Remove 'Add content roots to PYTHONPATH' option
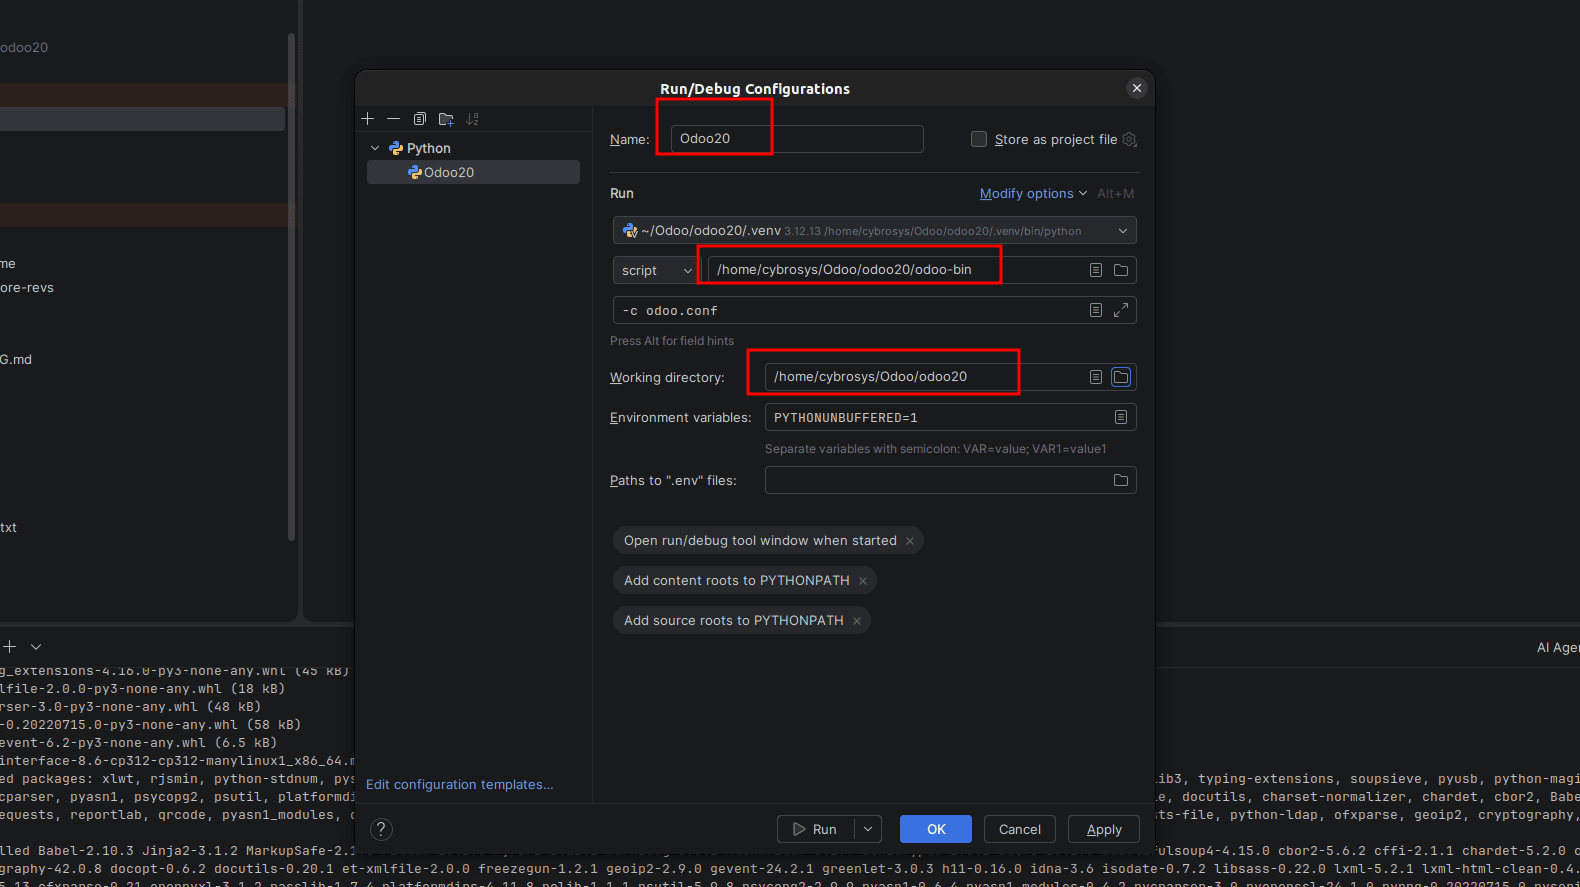The width and height of the screenshot is (1580, 887). [863, 581]
